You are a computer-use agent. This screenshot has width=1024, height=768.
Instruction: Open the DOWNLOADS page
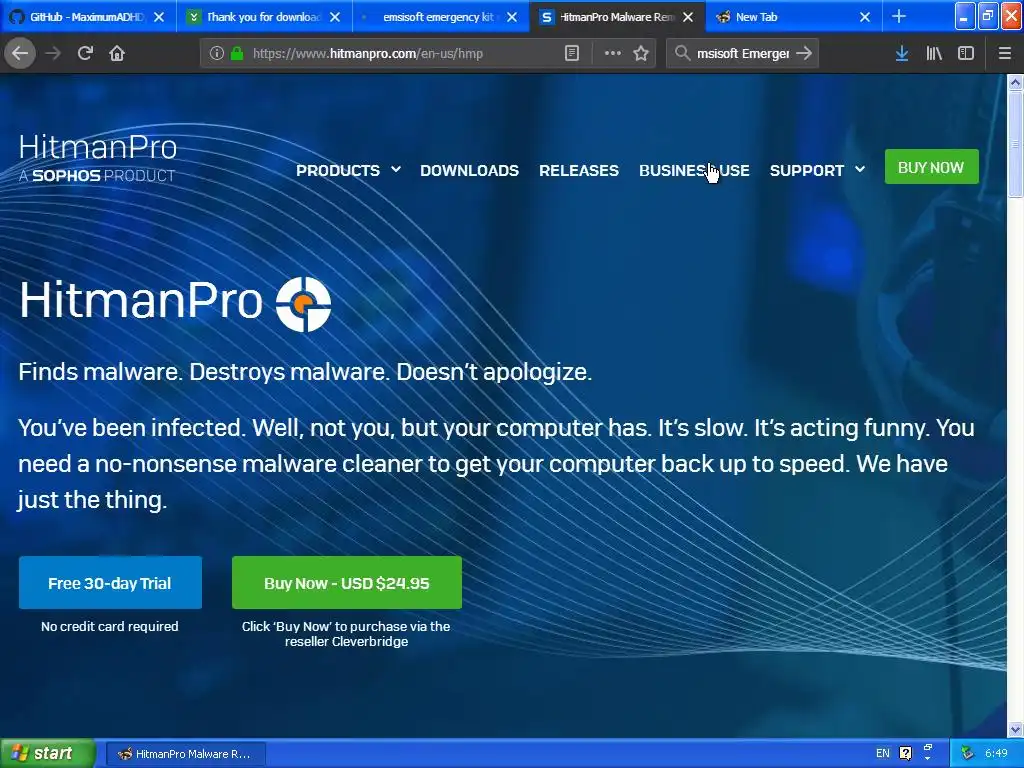click(x=470, y=170)
